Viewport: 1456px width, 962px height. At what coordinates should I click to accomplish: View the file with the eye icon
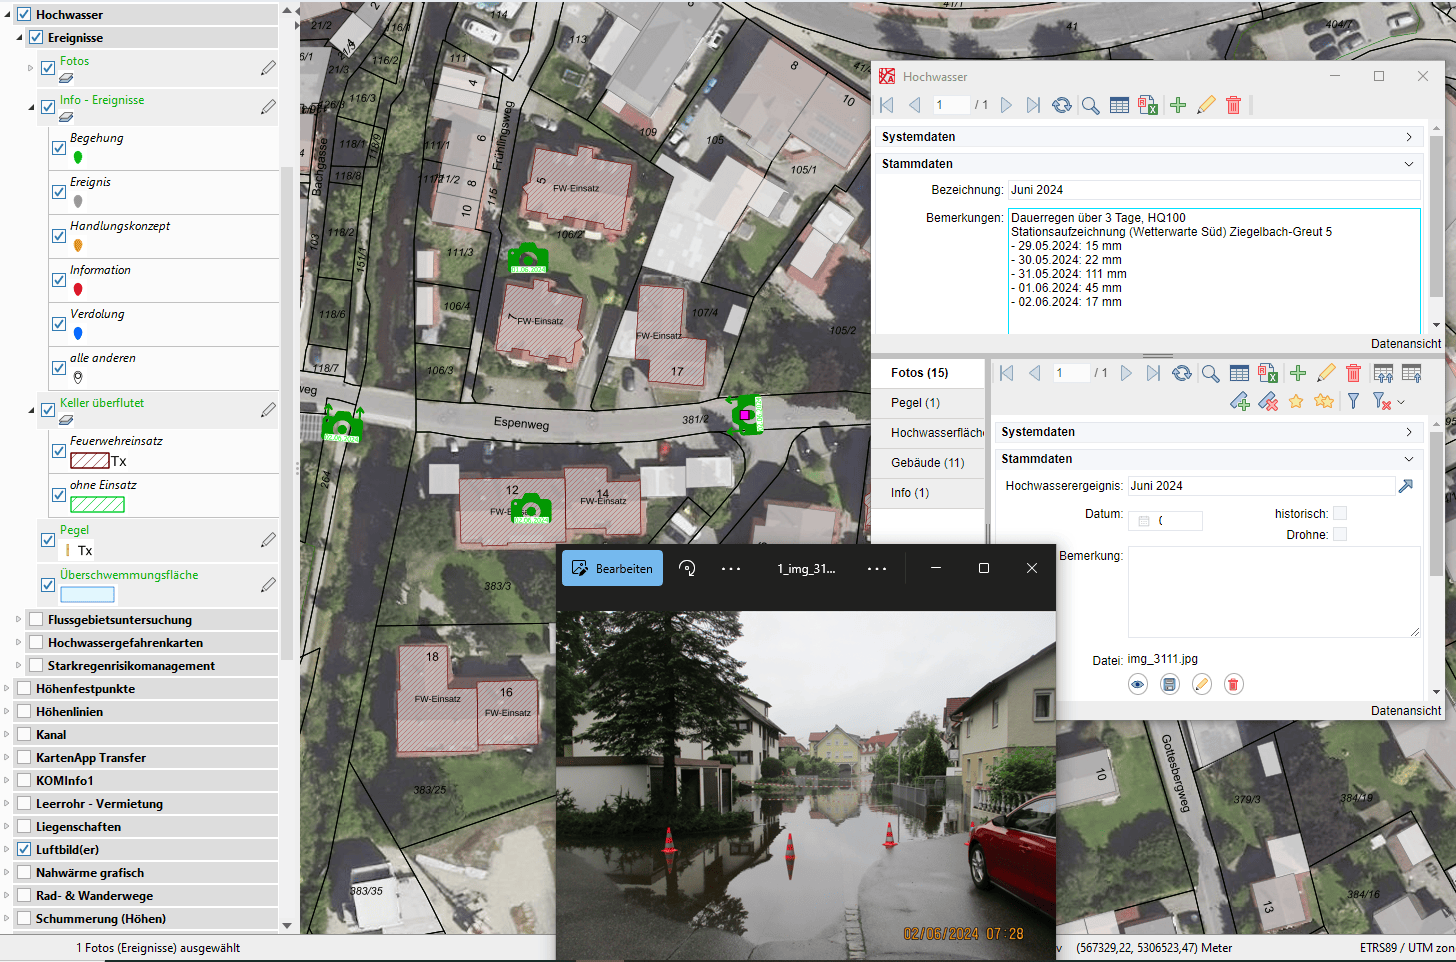[x=1138, y=684]
